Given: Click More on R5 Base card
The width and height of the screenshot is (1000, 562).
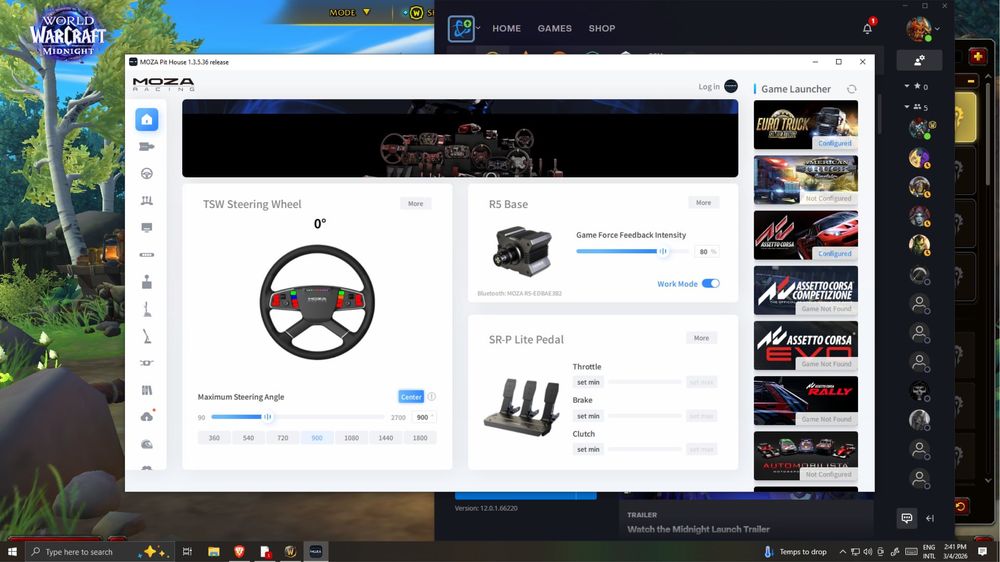Looking at the screenshot, I should [703, 202].
